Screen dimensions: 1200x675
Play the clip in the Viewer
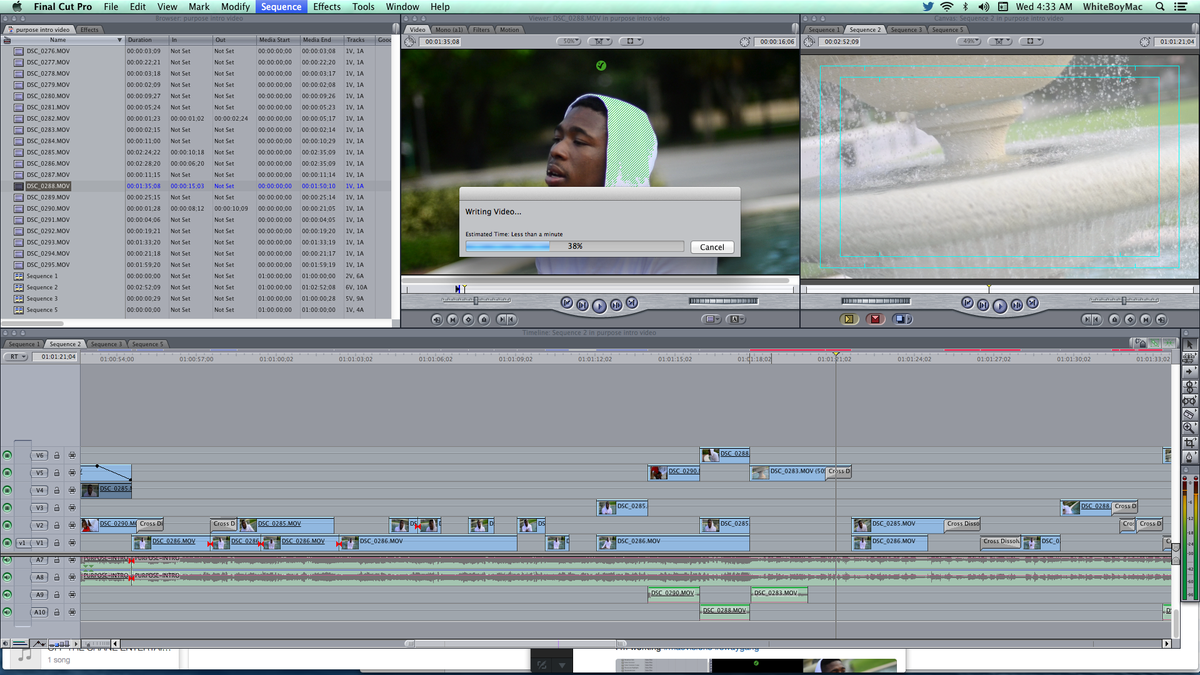(599, 304)
